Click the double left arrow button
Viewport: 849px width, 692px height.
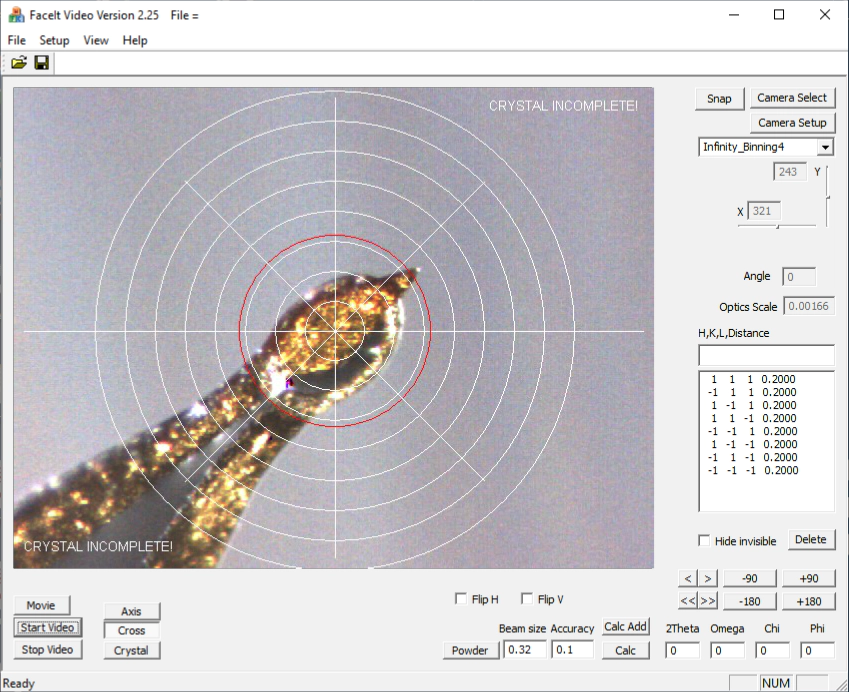[x=688, y=600]
